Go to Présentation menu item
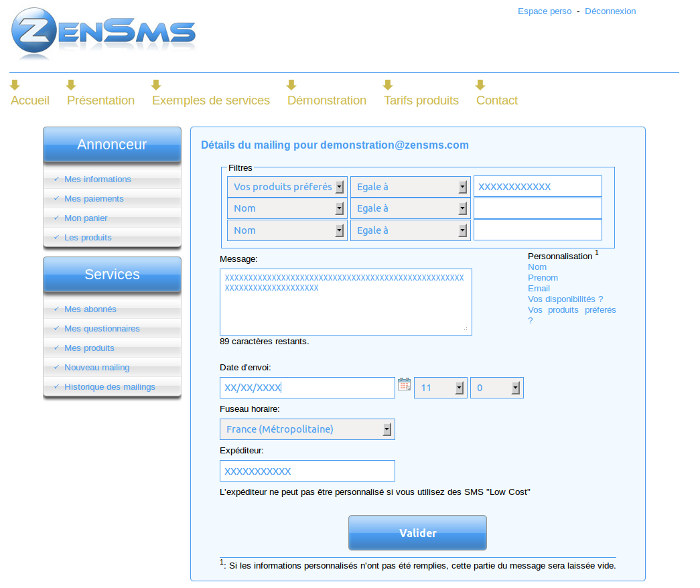Screen dimensions: 700x588 click(x=100, y=100)
